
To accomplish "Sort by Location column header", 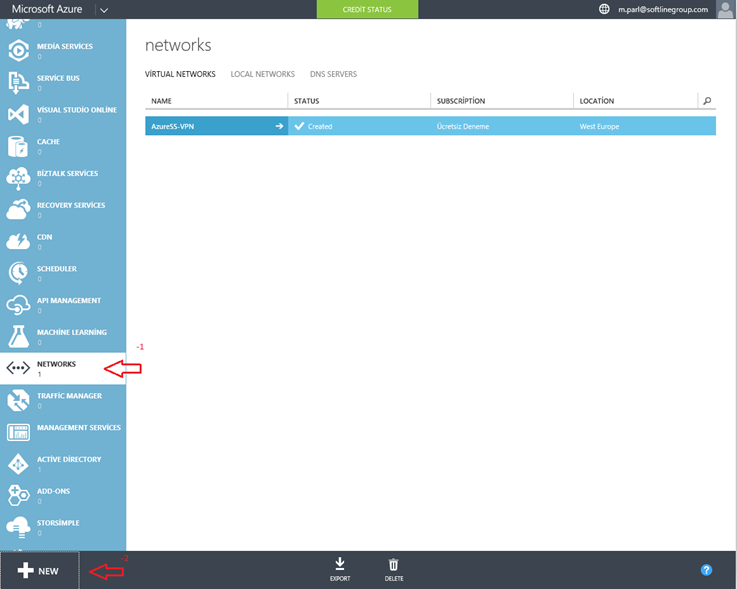I will [x=596, y=101].
